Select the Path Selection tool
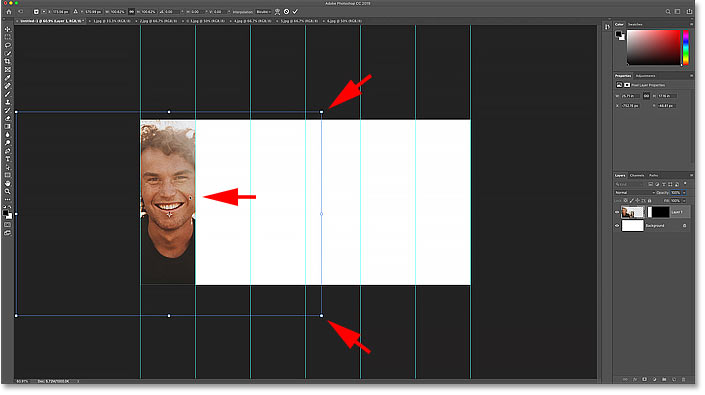 coord(8,167)
